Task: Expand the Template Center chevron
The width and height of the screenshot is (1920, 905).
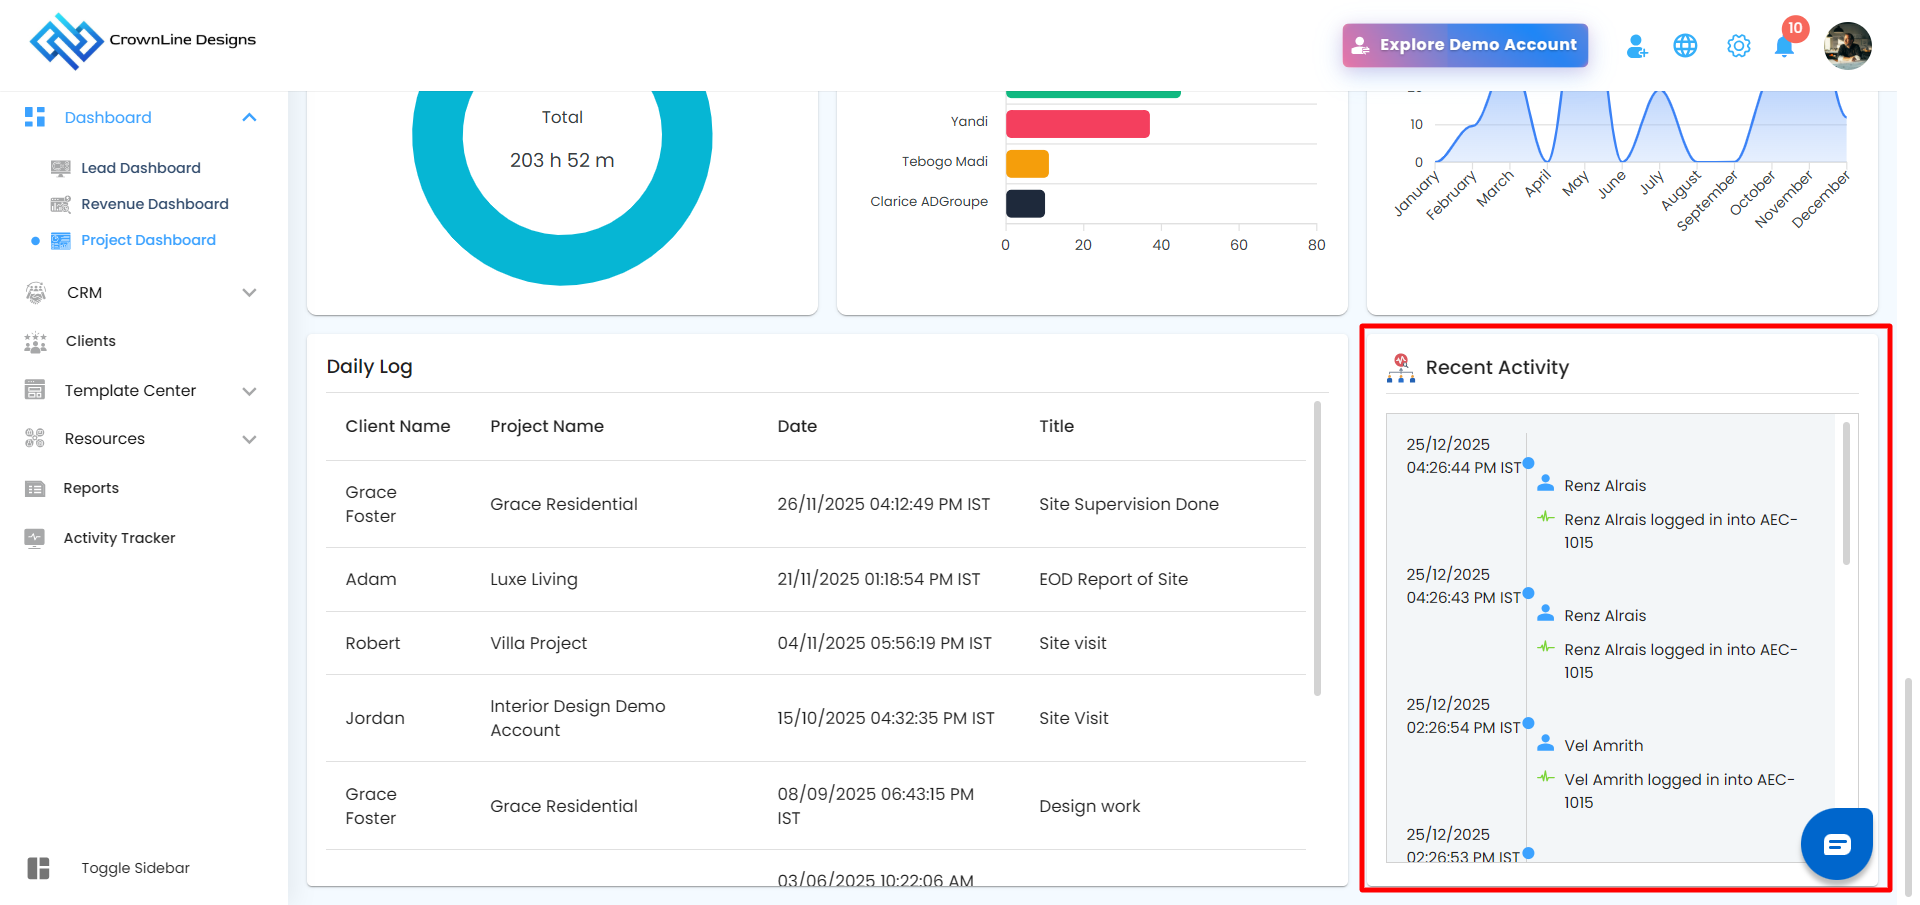Action: coord(249,391)
